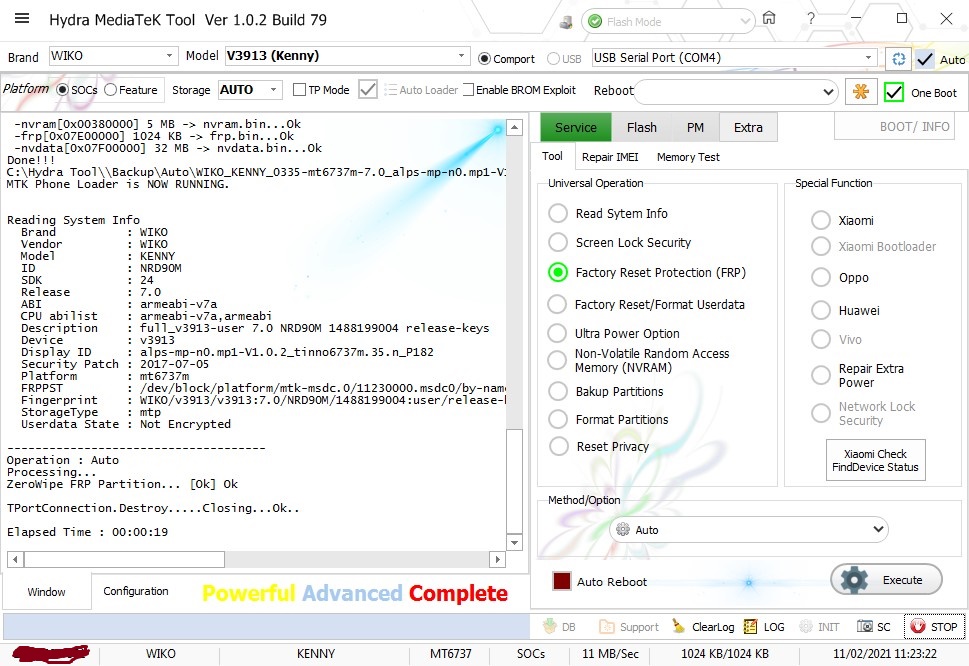Select Comport connection radio

(484, 59)
